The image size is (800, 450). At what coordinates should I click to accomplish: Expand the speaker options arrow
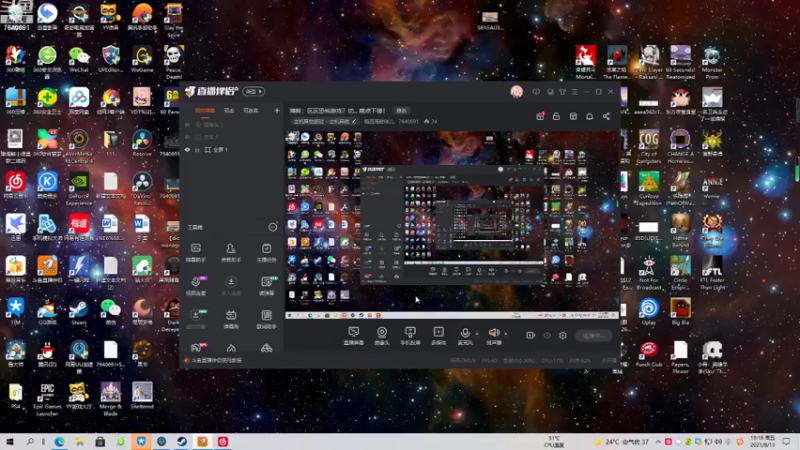[506, 334]
